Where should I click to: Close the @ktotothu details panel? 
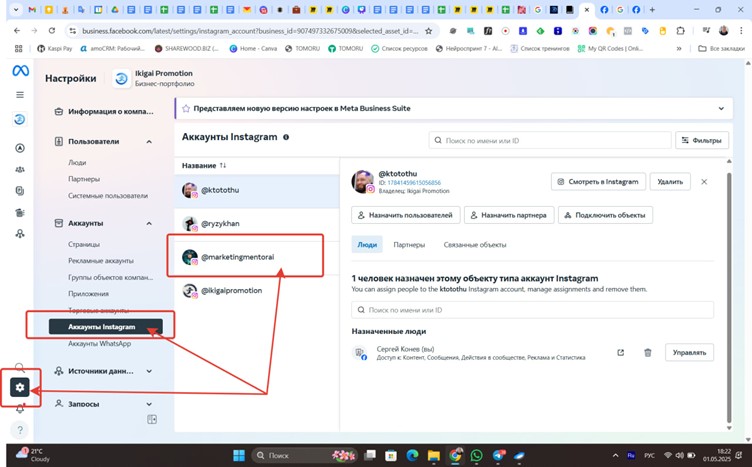click(704, 182)
